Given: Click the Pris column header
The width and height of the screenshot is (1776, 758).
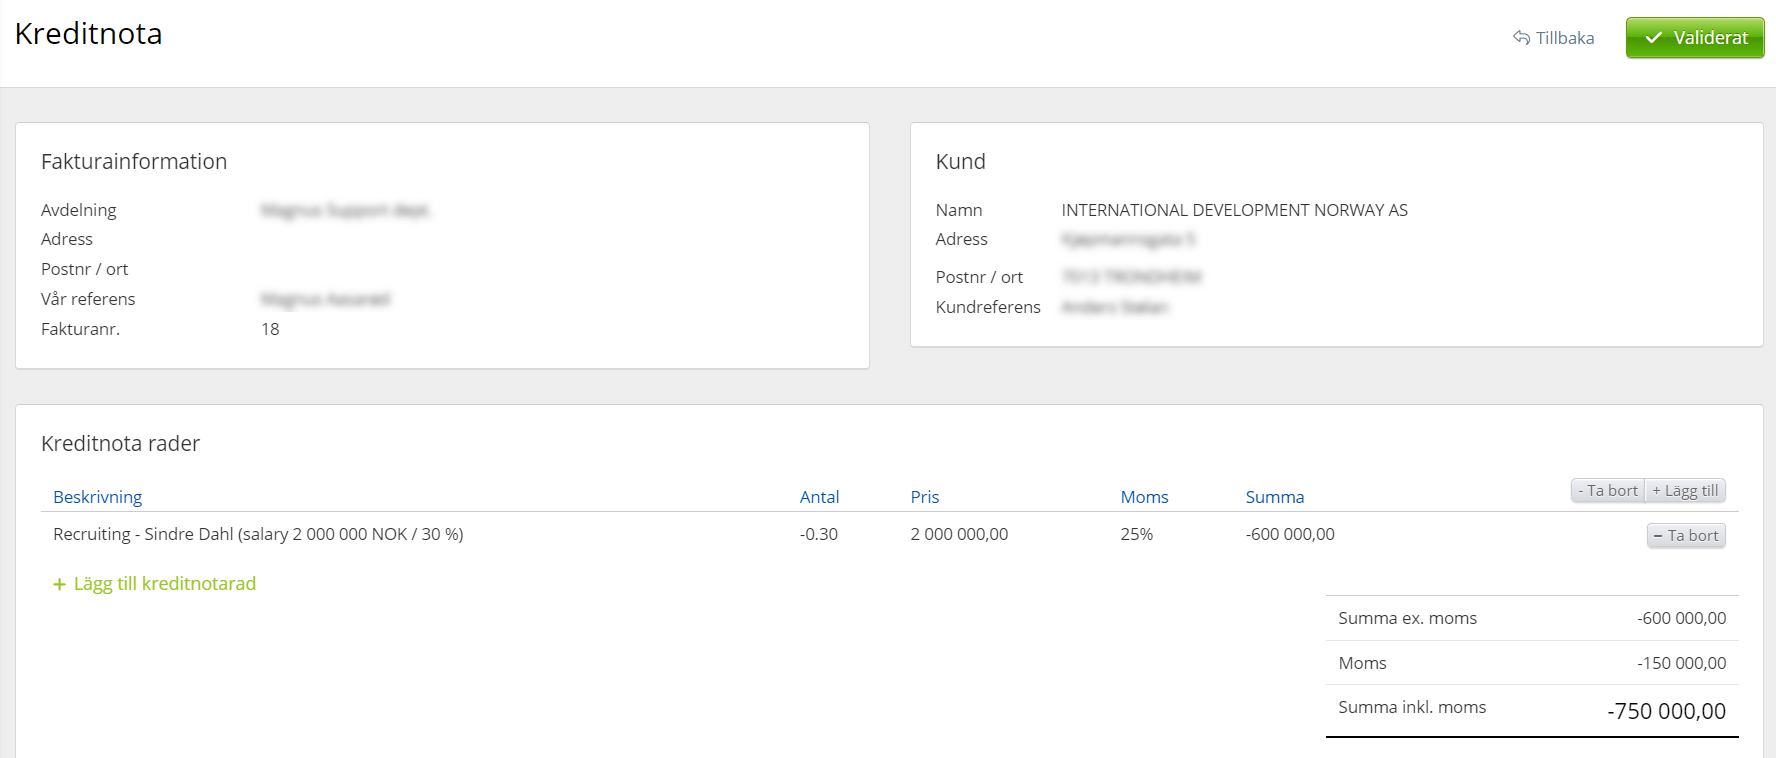Looking at the screenshot, I should 924,497.
